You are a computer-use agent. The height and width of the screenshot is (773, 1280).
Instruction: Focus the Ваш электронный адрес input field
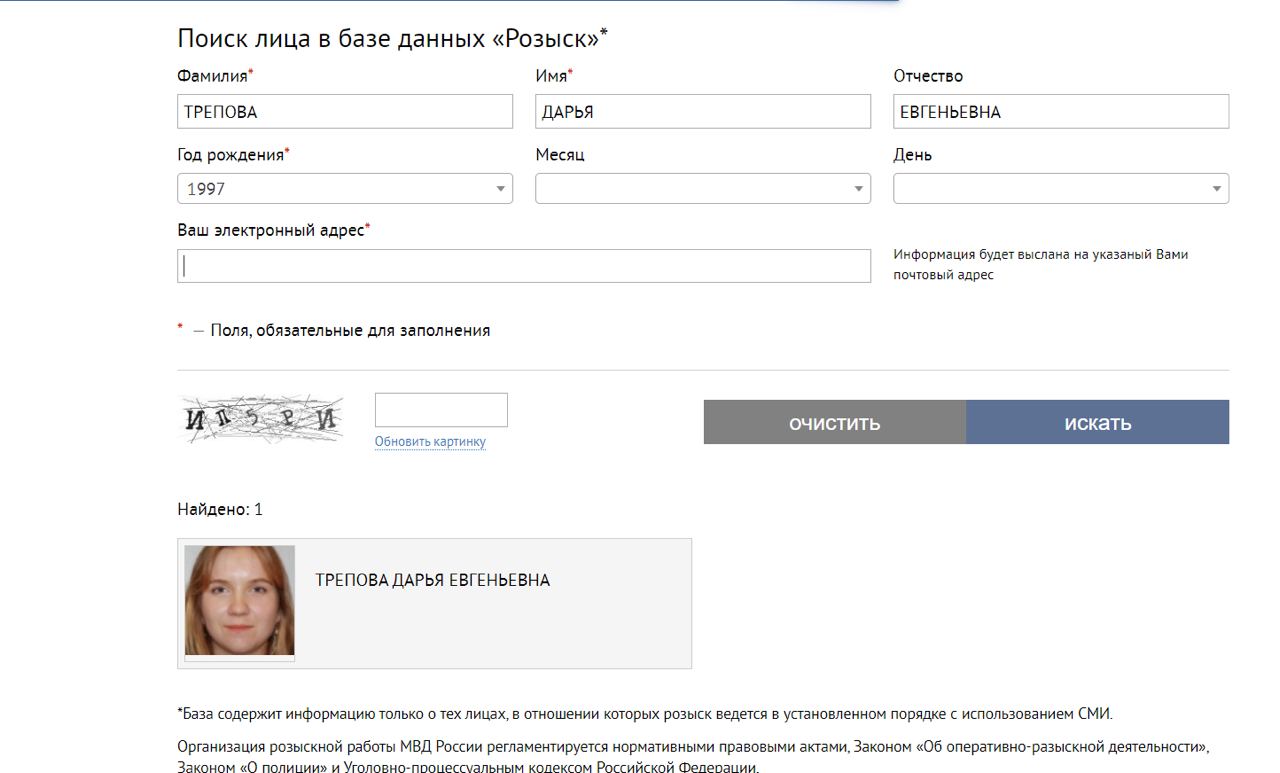tap(524, 266)
